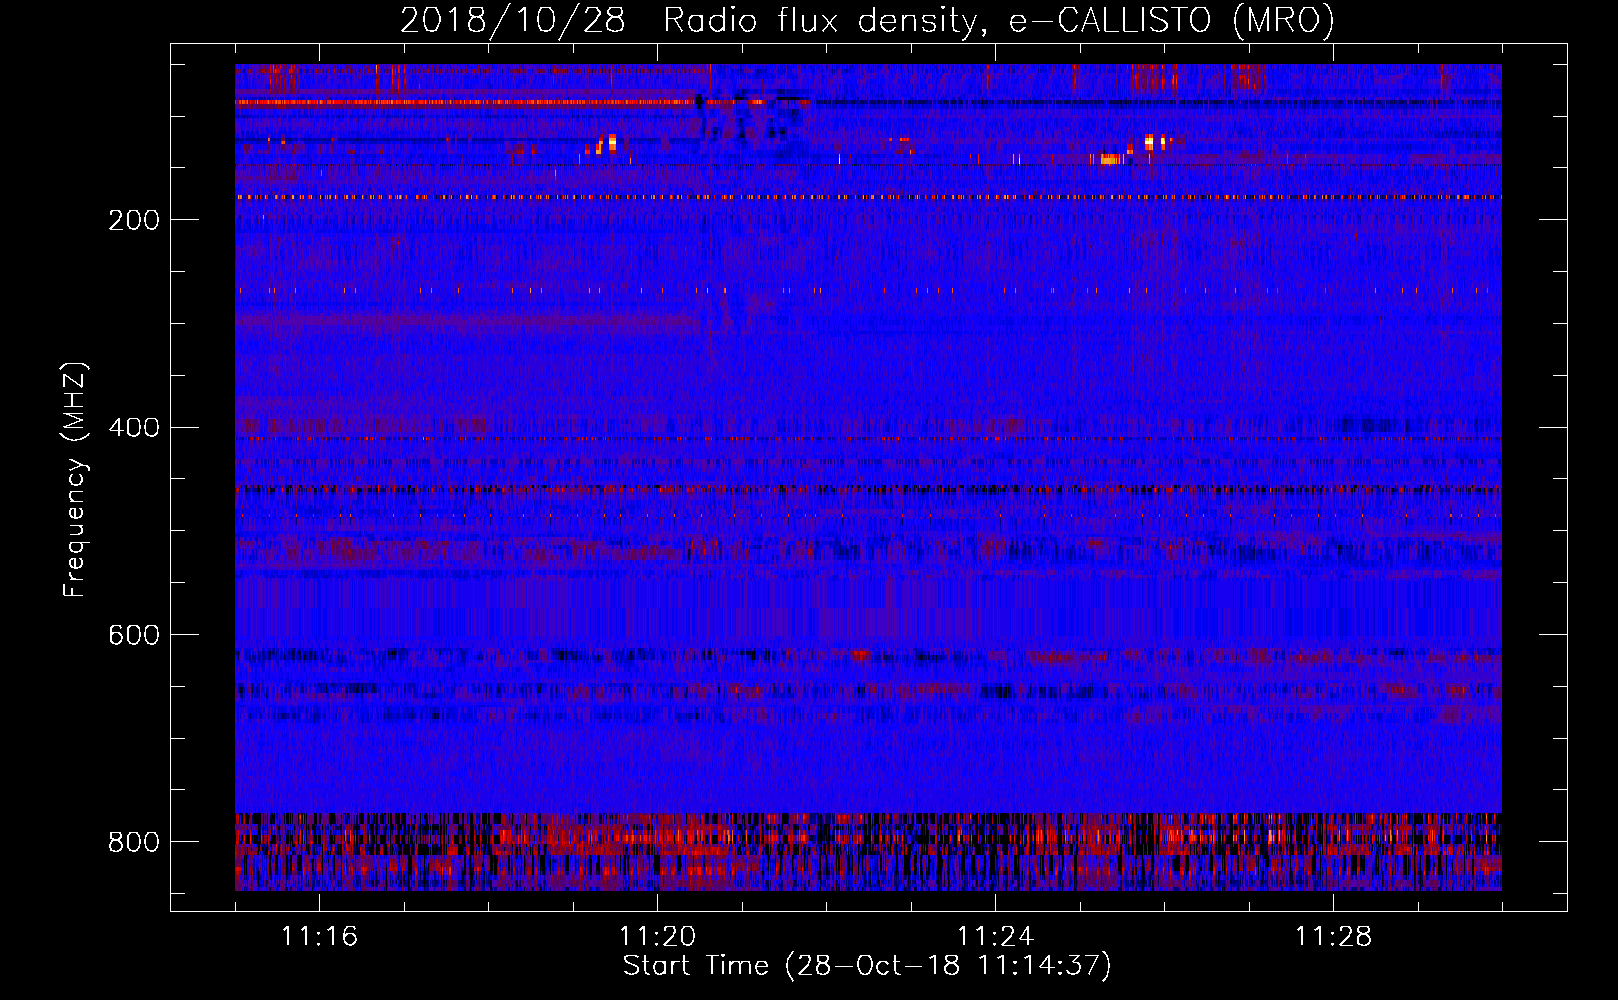Click the 11:20 time tick label
Viewport: 1618px width, 1000px height.
click(x=657, y=937)
